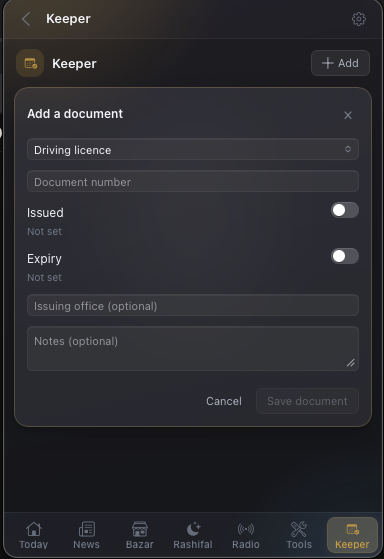
Task: Cancel adding the document
Action: [224, 401]
